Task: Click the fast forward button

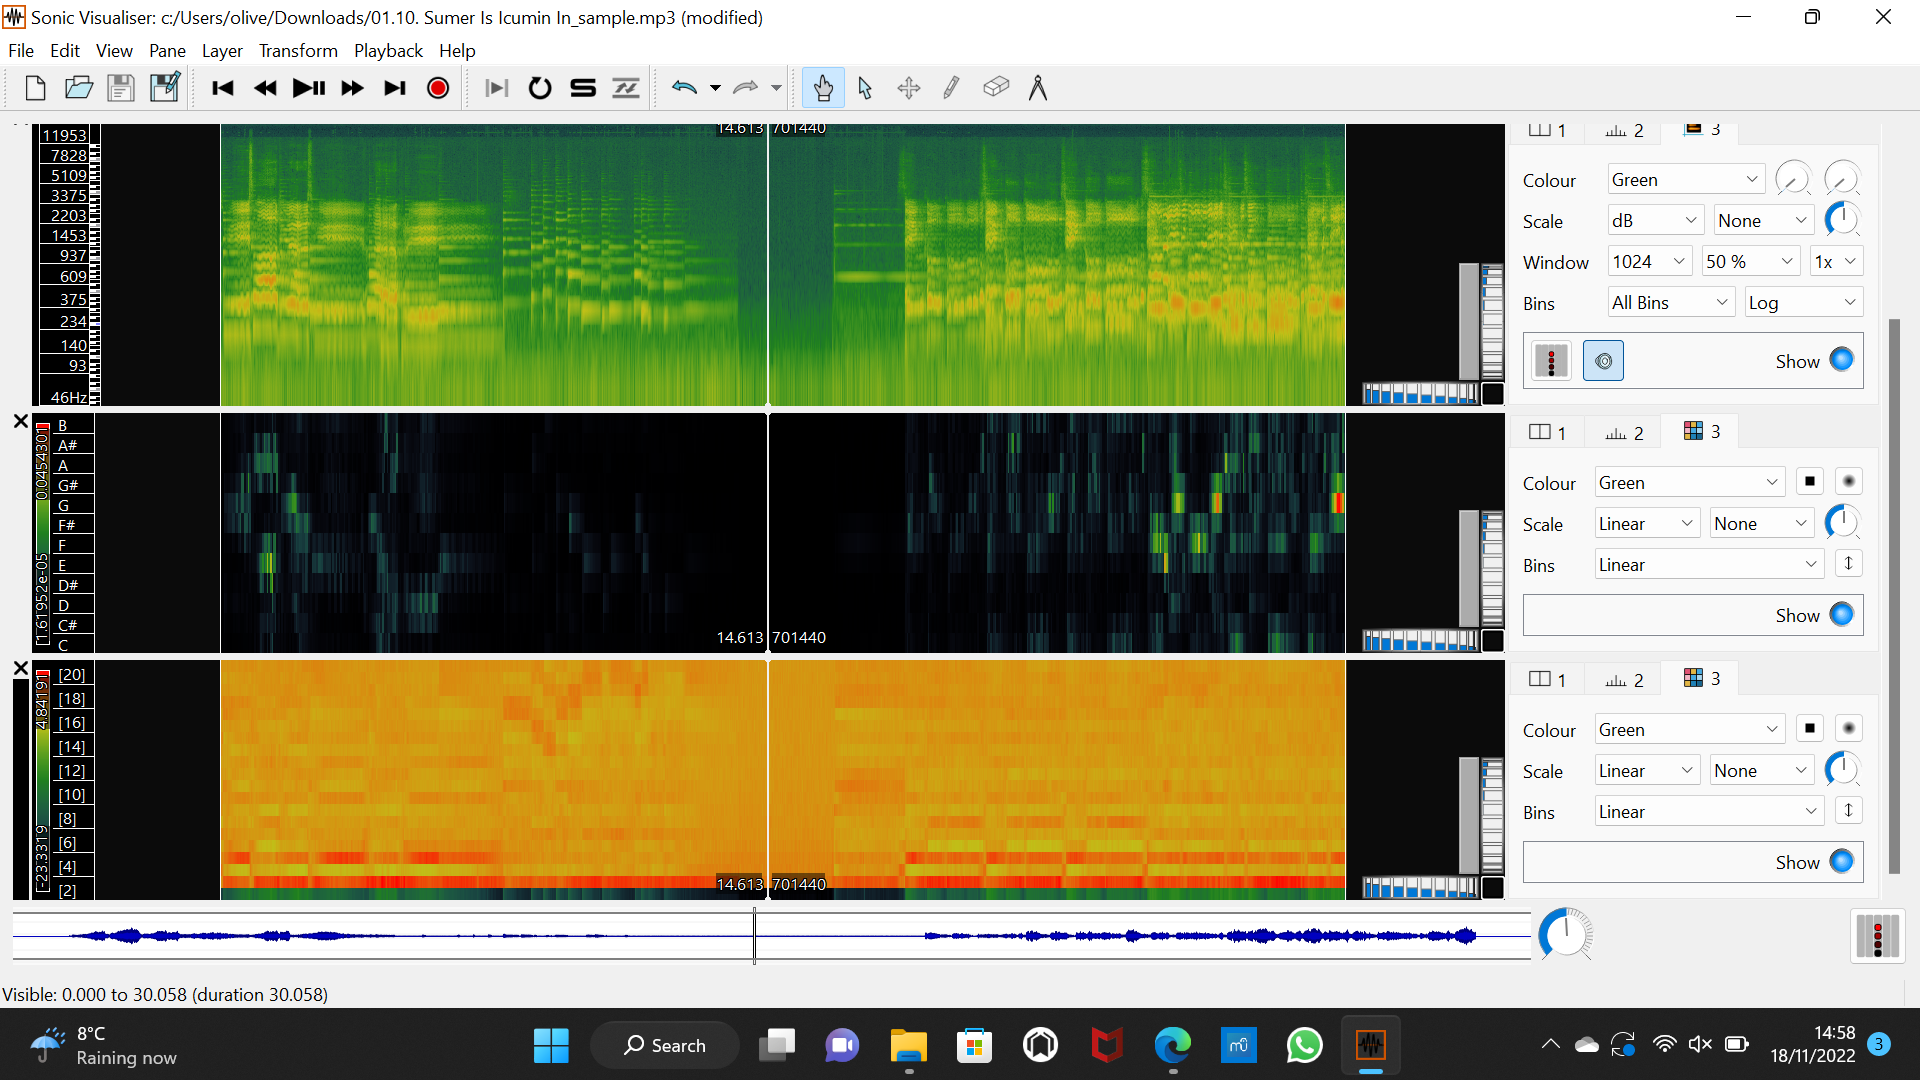Action: click(352, 88)
